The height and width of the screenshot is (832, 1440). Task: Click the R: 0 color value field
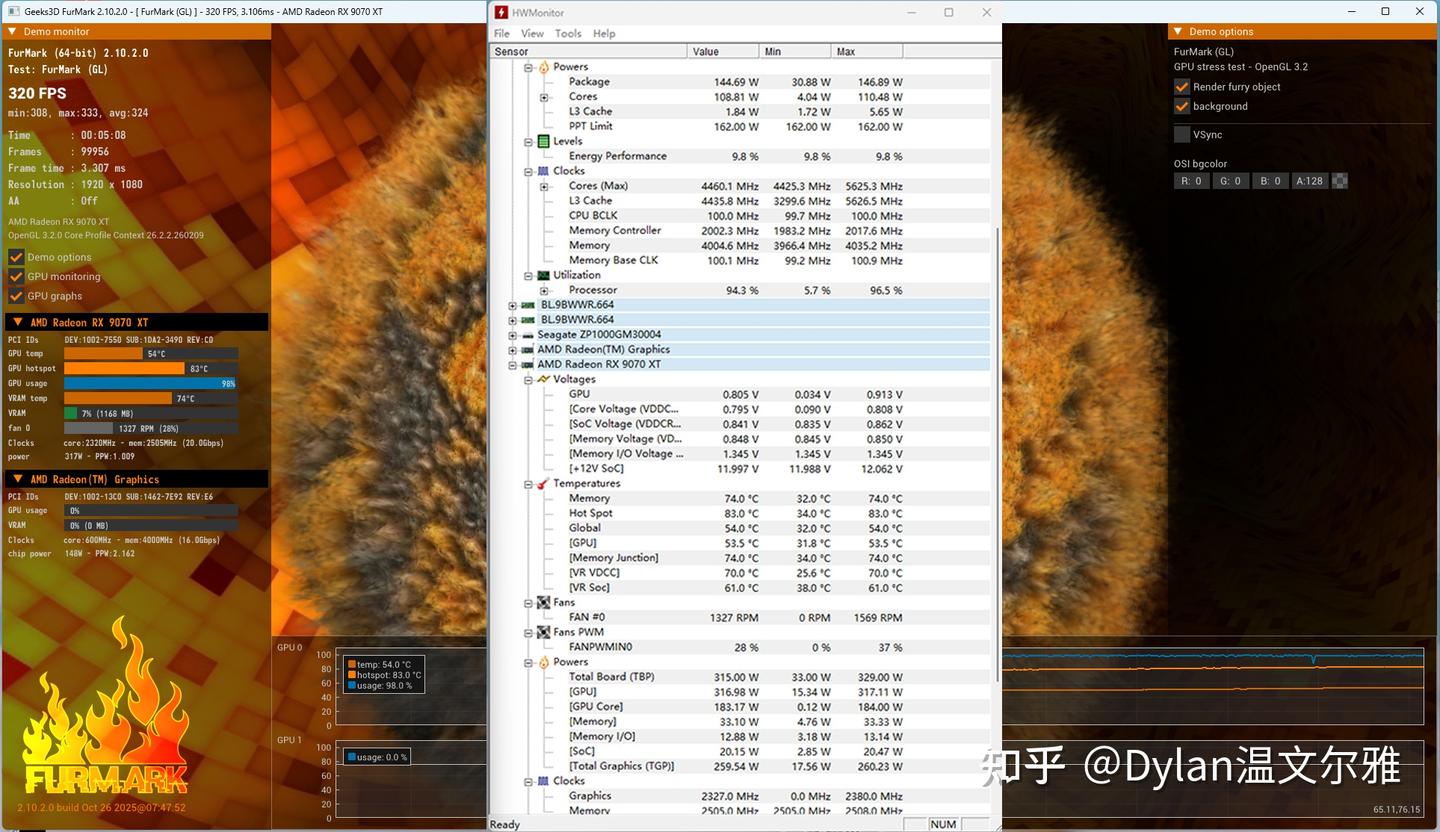click(1191, 181)
